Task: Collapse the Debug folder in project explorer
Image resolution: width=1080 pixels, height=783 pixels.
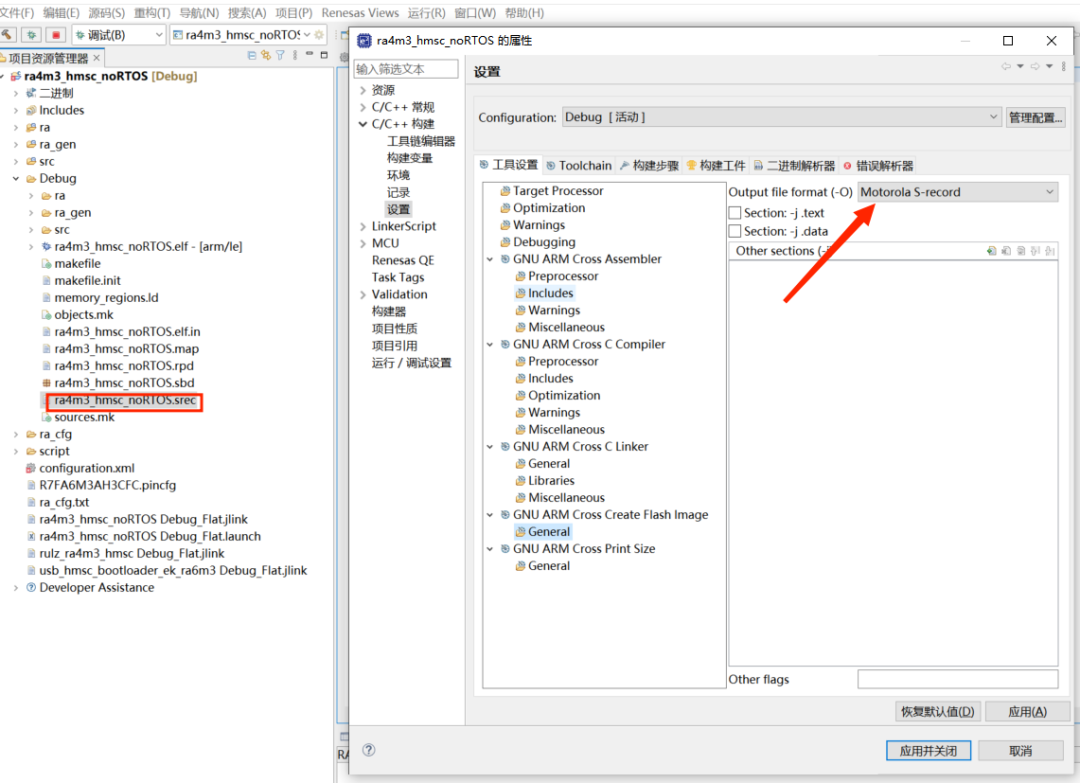Action: (x=15, y=178)
